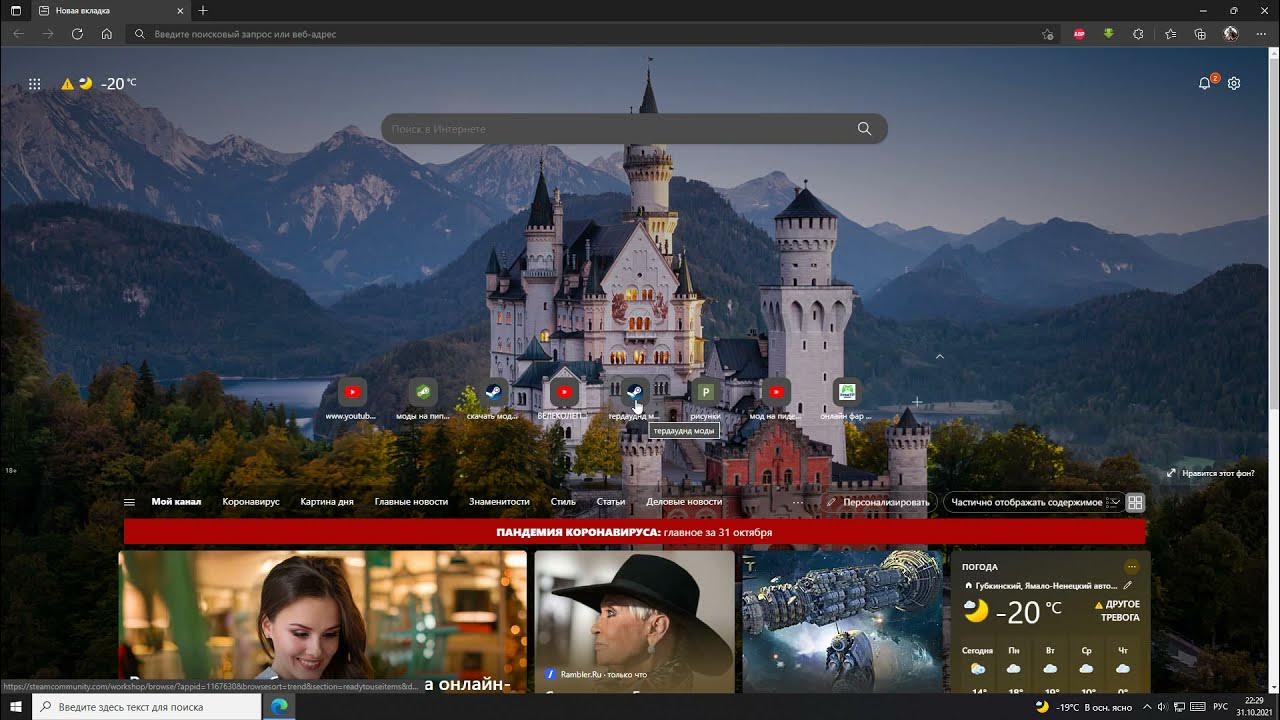The height and width of the screenshot is (720, 1280).
Task: Open the news feed hamburger menu
Action: point(129,502)
